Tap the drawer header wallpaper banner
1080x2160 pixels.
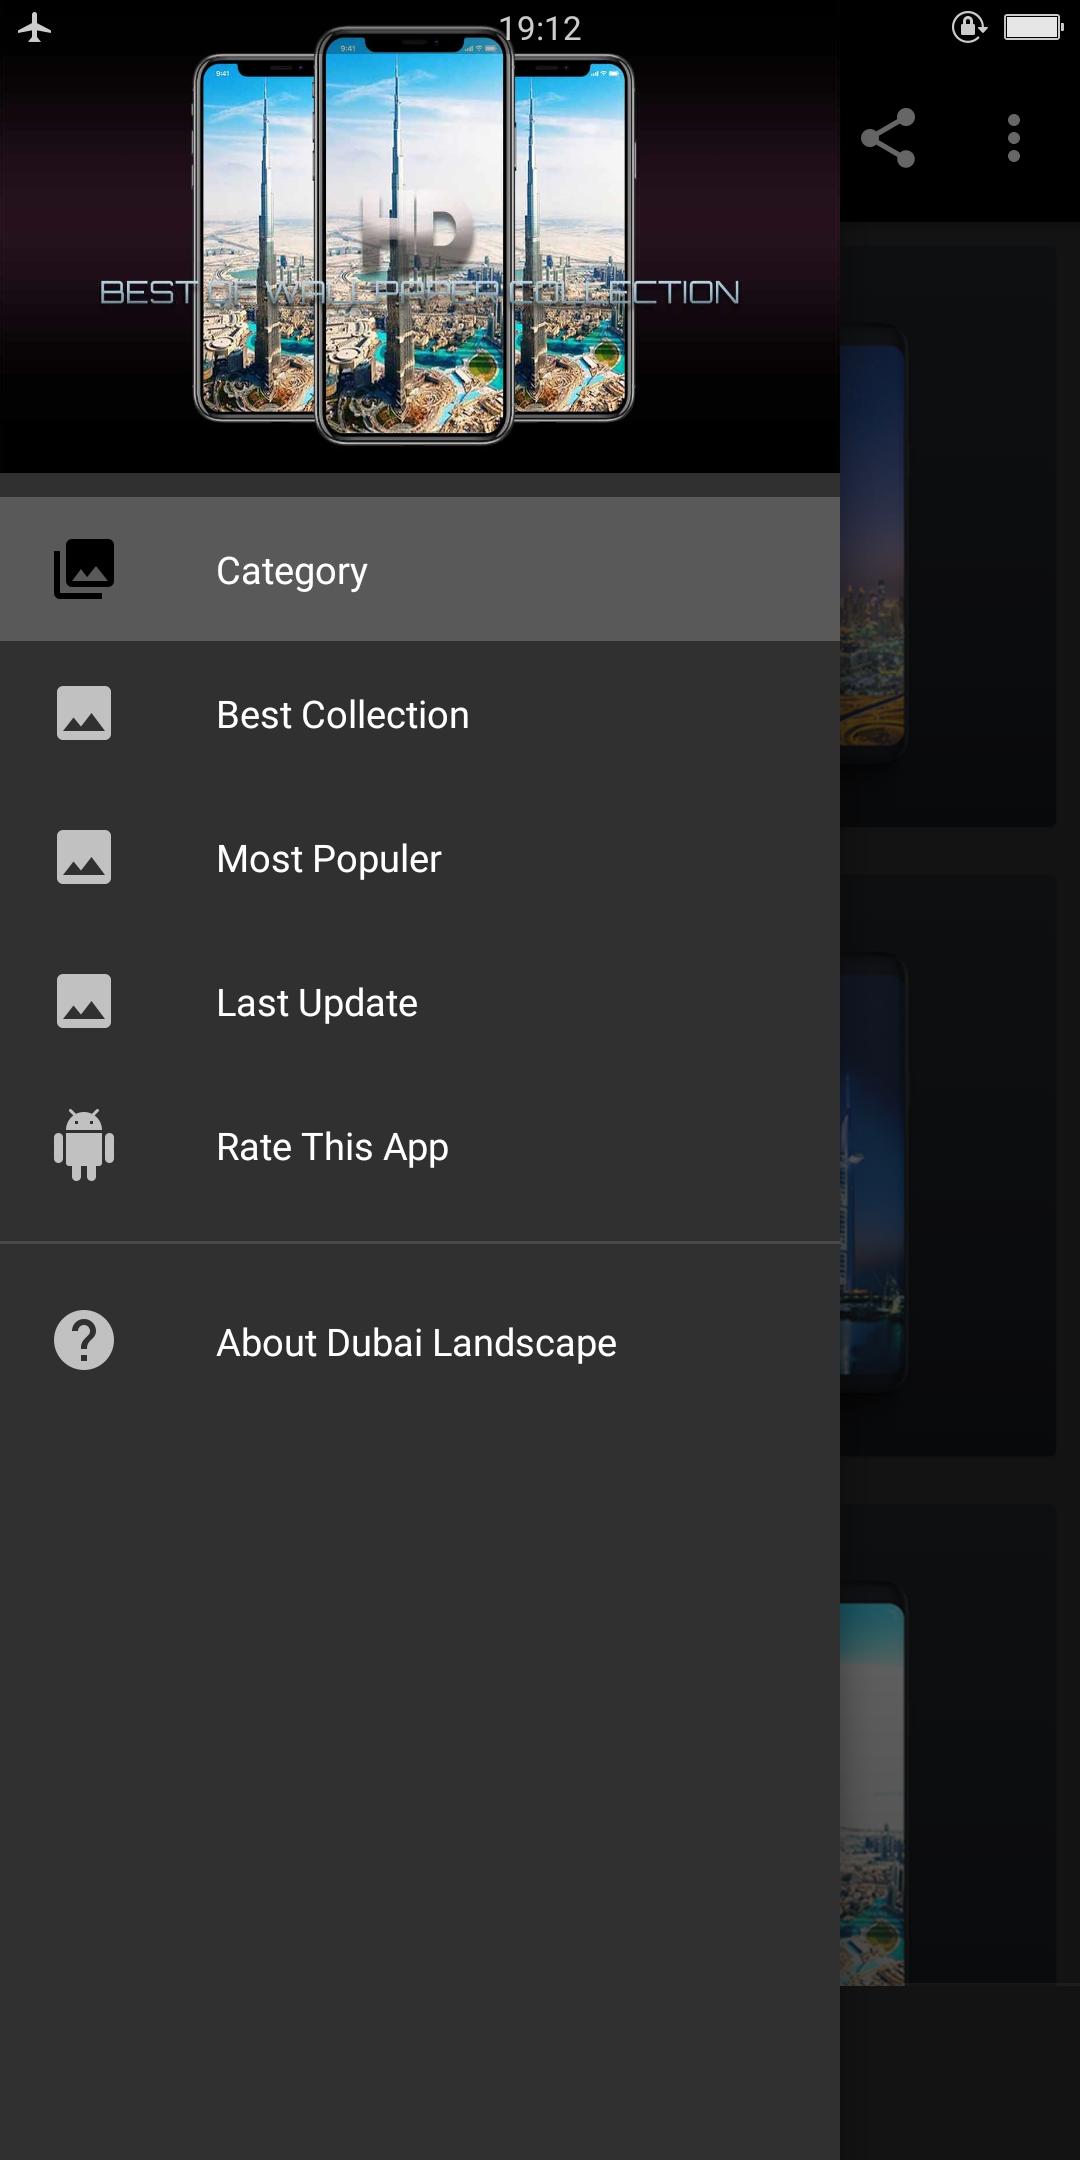click(x=420, y=237)
